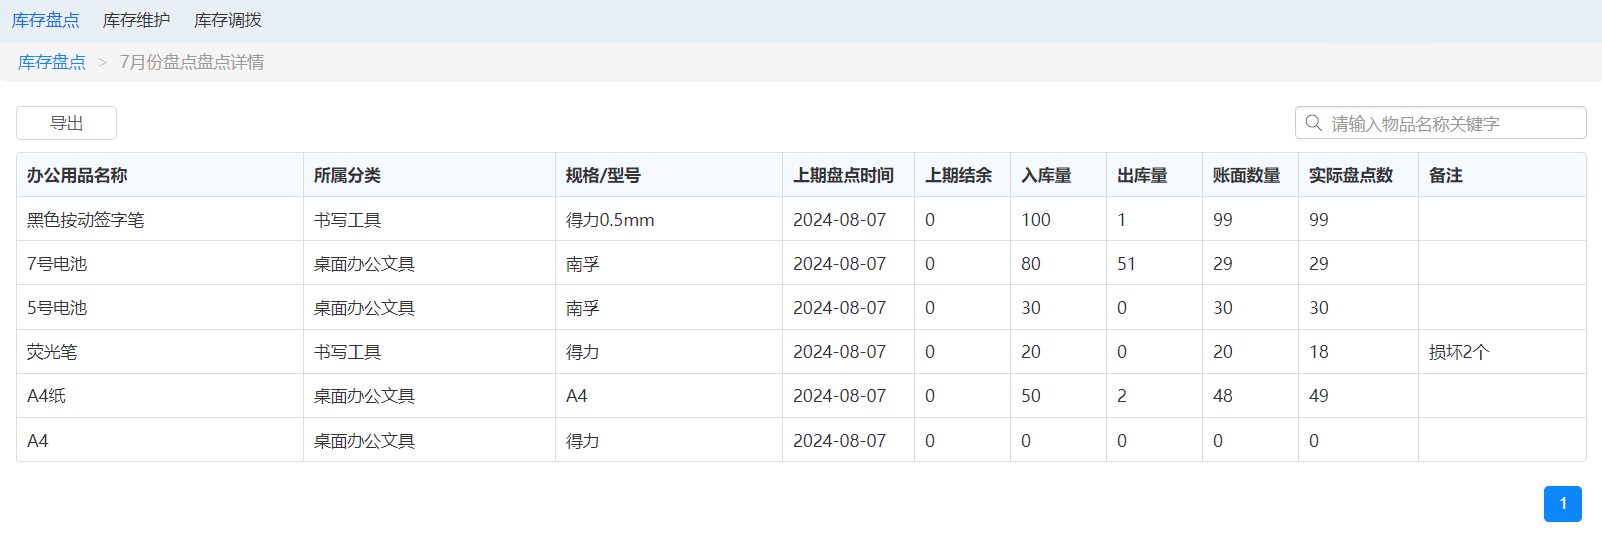Click the search magnifier icon
1602x543 pixels.
pos(1313,123)
